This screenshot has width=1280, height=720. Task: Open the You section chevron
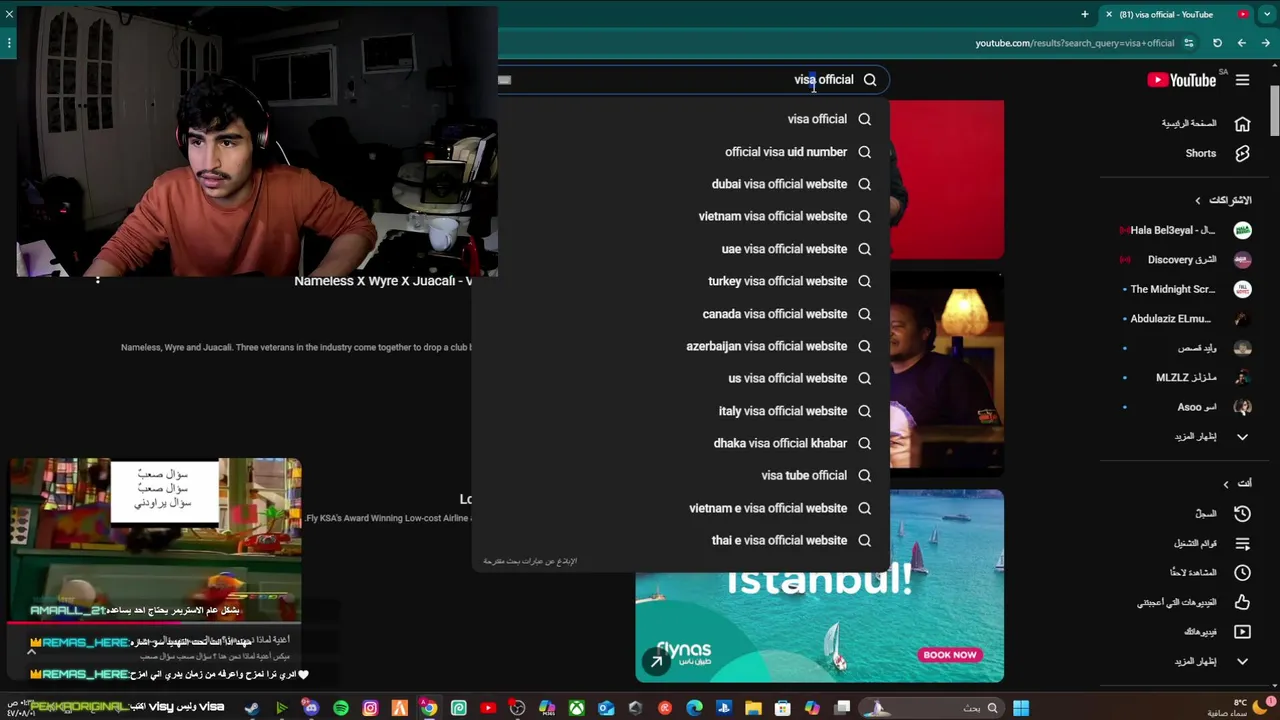click(1226, 484)
